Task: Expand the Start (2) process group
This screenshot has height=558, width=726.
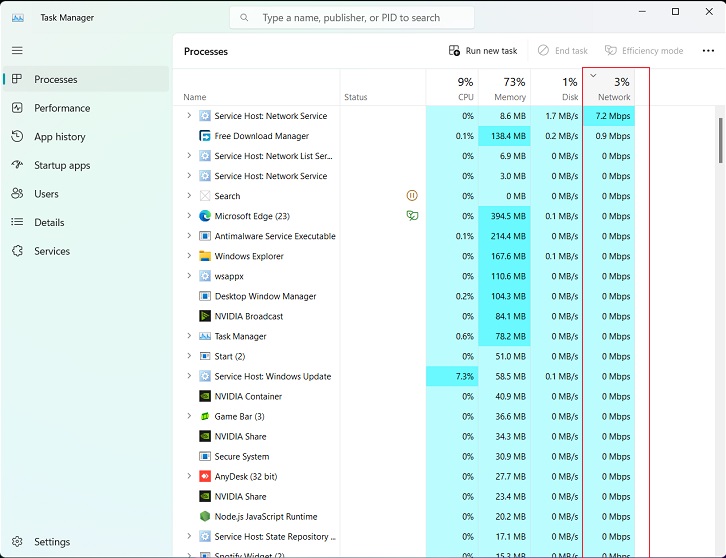Action: coord(189,356)
